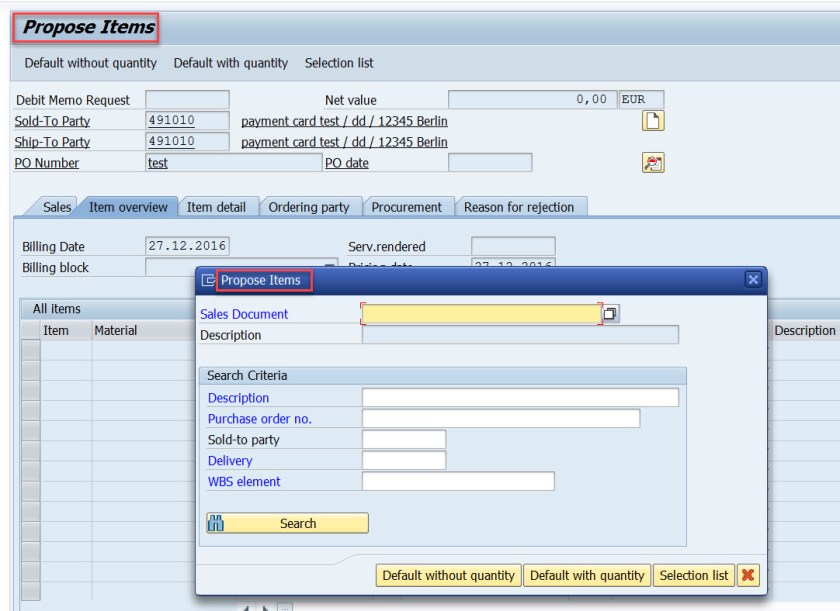Click the Serv.rendered date field
The image size is (840, 611).
pyautogui.click(x=513, y=246)
